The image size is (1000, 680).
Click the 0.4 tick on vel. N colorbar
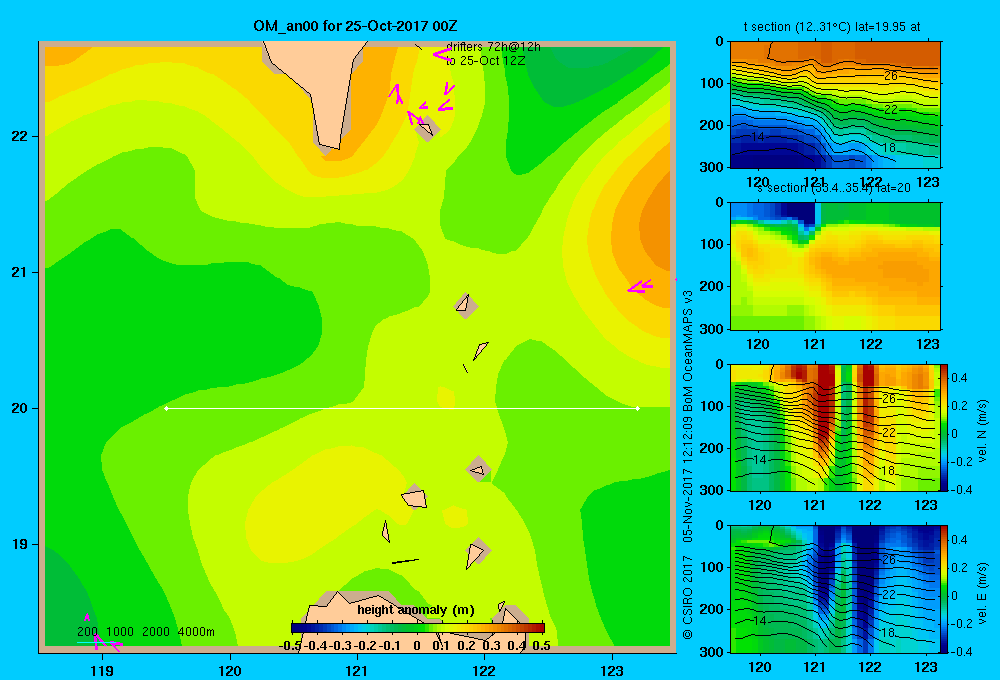pyautogui.click(x=959, y=378)
